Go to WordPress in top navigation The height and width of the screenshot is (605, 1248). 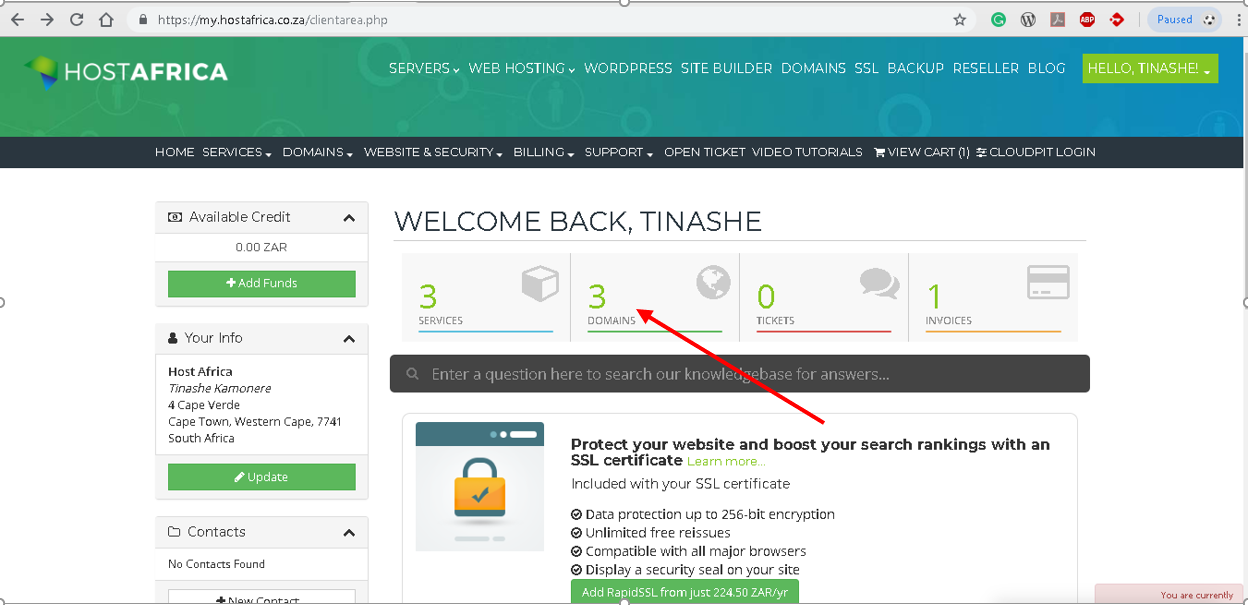point(628,68)
